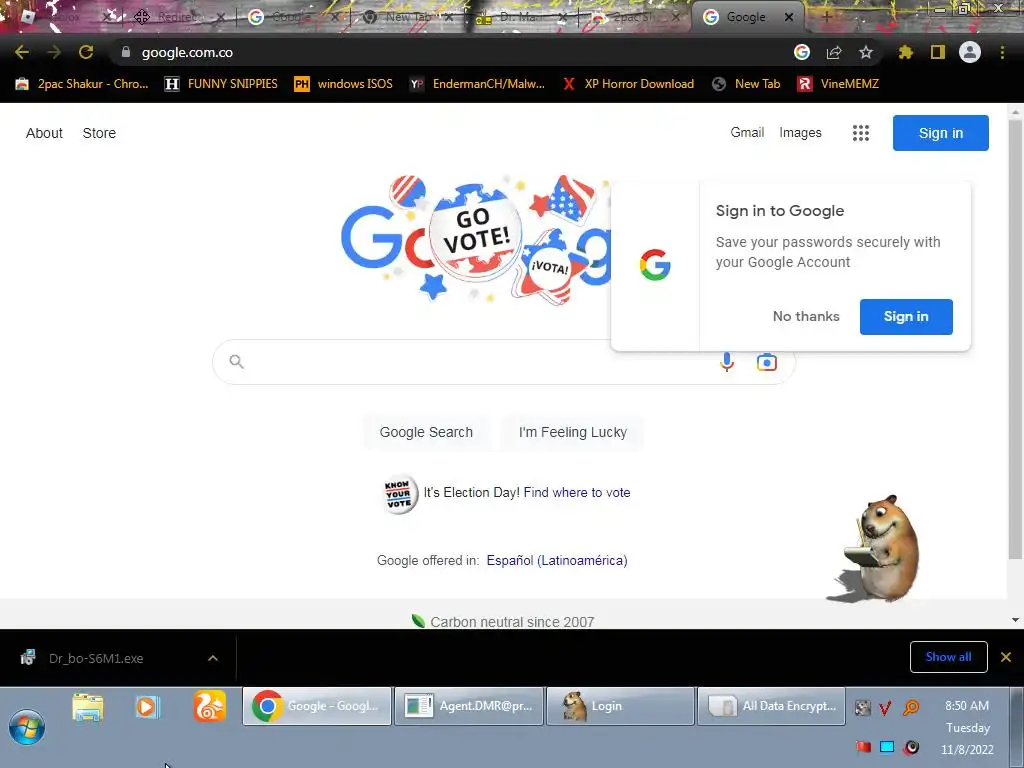Switch to the All Data Encrypt... taskbar window

(771, 706)
